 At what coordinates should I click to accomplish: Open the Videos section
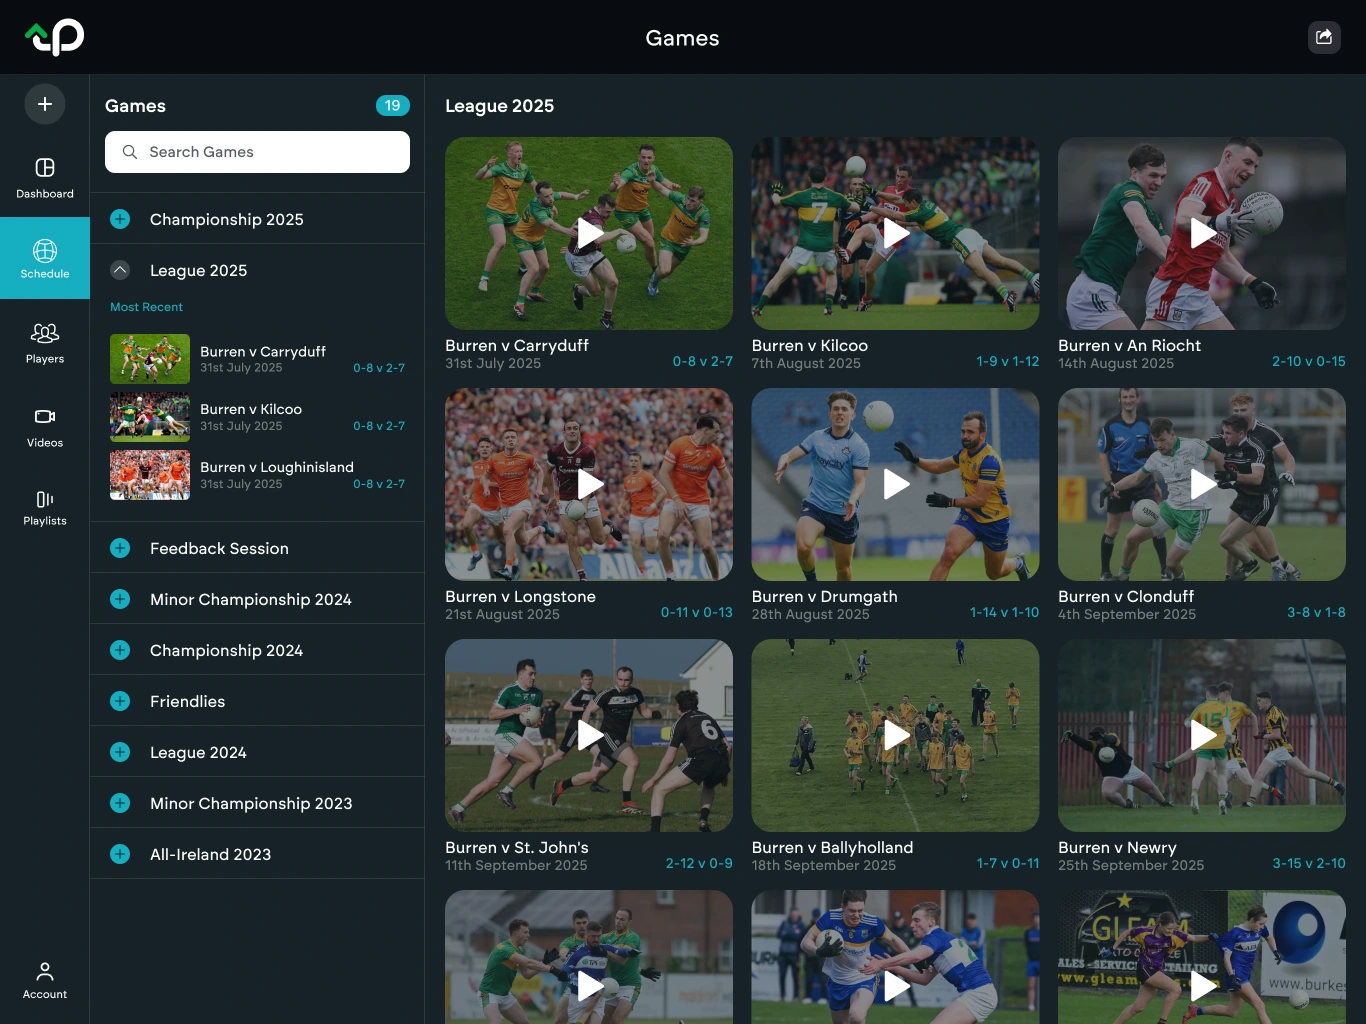pyautogui.click(x=45, y=427)
